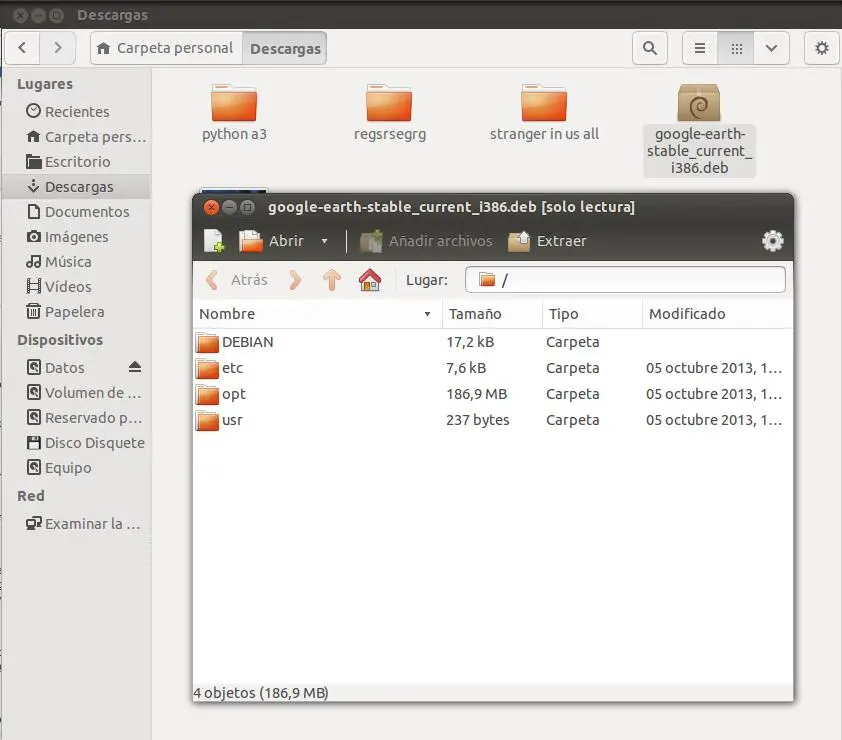This screenshot has width=842, height=740.
Task: Select the python a3 folder
Action: (x=234, y=113)
